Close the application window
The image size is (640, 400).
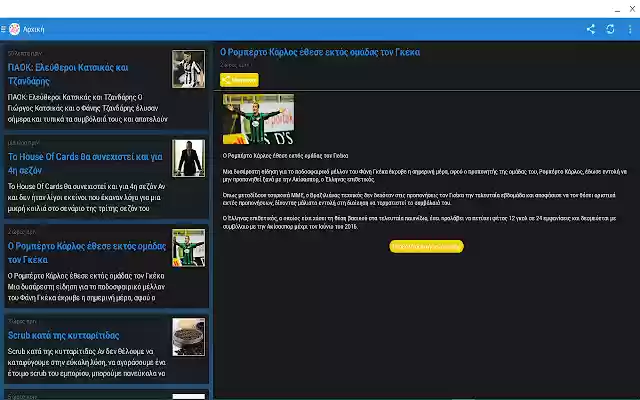pos(632,9)
